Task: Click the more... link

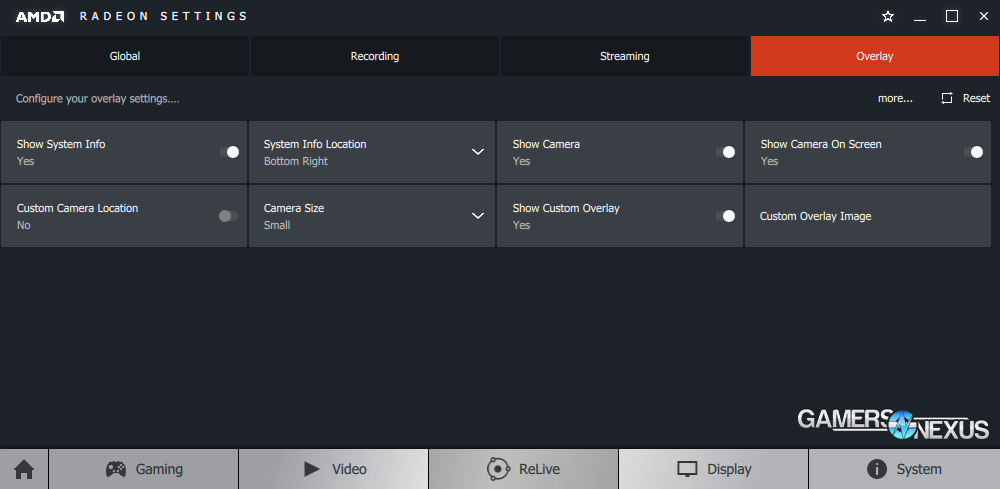Action: [x=895, y=98]
